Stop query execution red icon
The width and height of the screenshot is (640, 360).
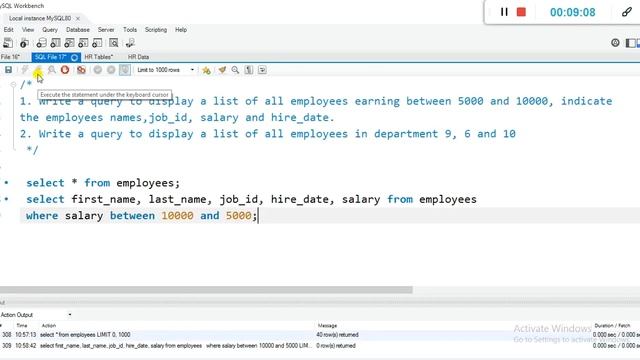coord(64,70)
